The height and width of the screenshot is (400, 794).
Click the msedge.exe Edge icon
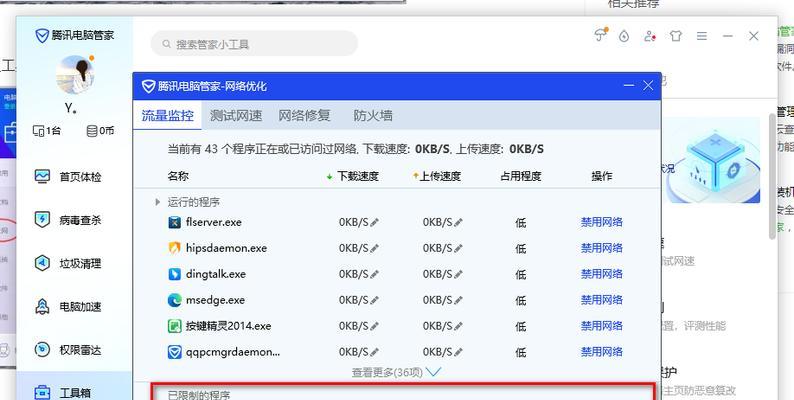(175, 300)
